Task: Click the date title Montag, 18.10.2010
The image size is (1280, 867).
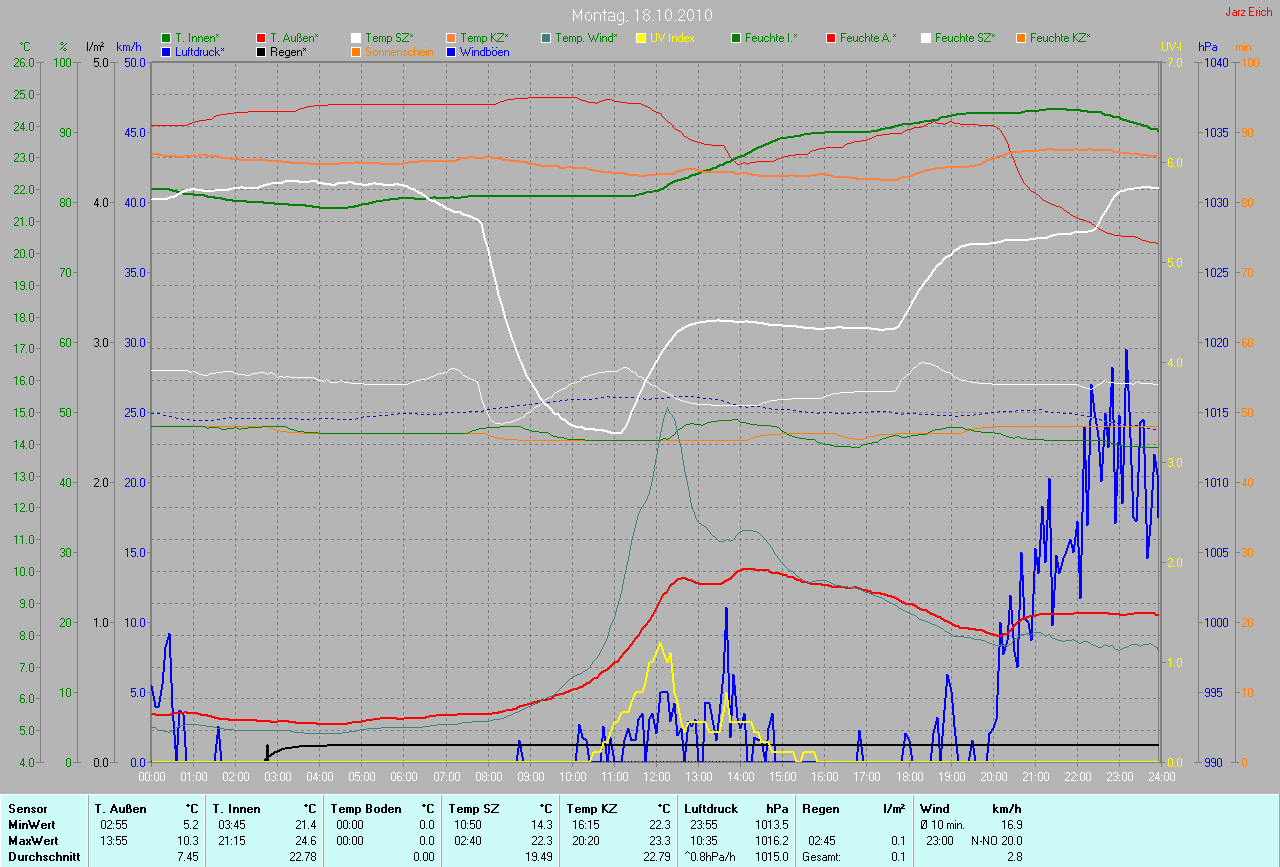Action: 640,16
